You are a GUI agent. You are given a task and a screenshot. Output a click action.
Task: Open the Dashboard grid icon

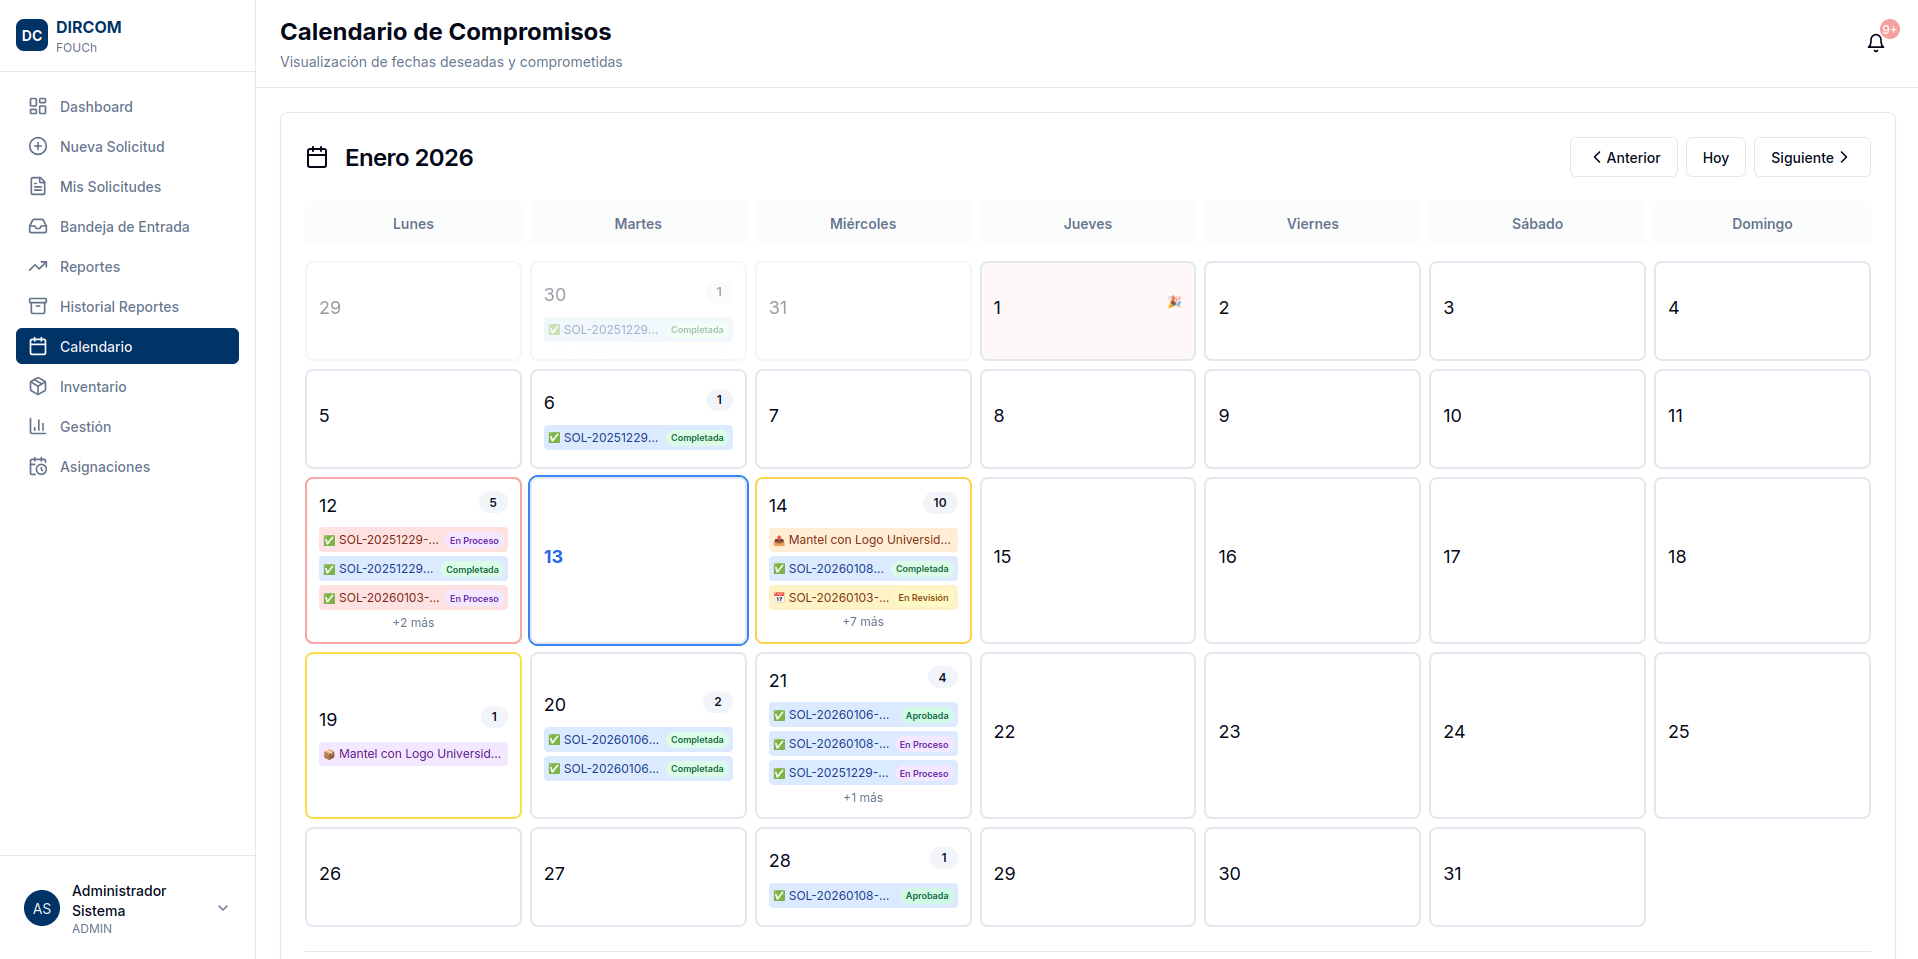click(38, 106)
